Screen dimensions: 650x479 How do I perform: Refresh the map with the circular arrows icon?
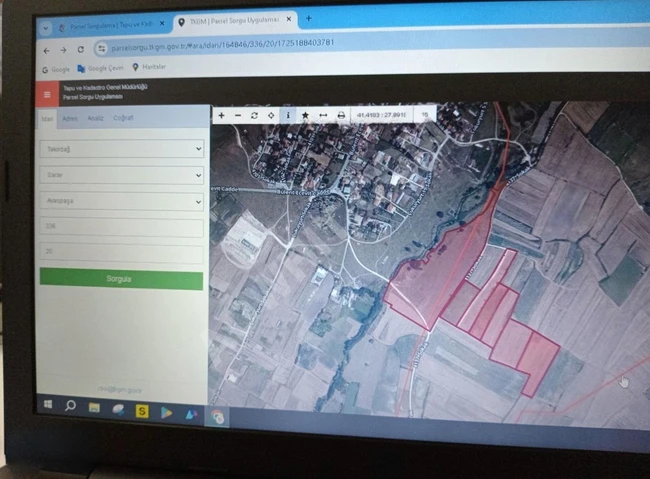(254, 116)
